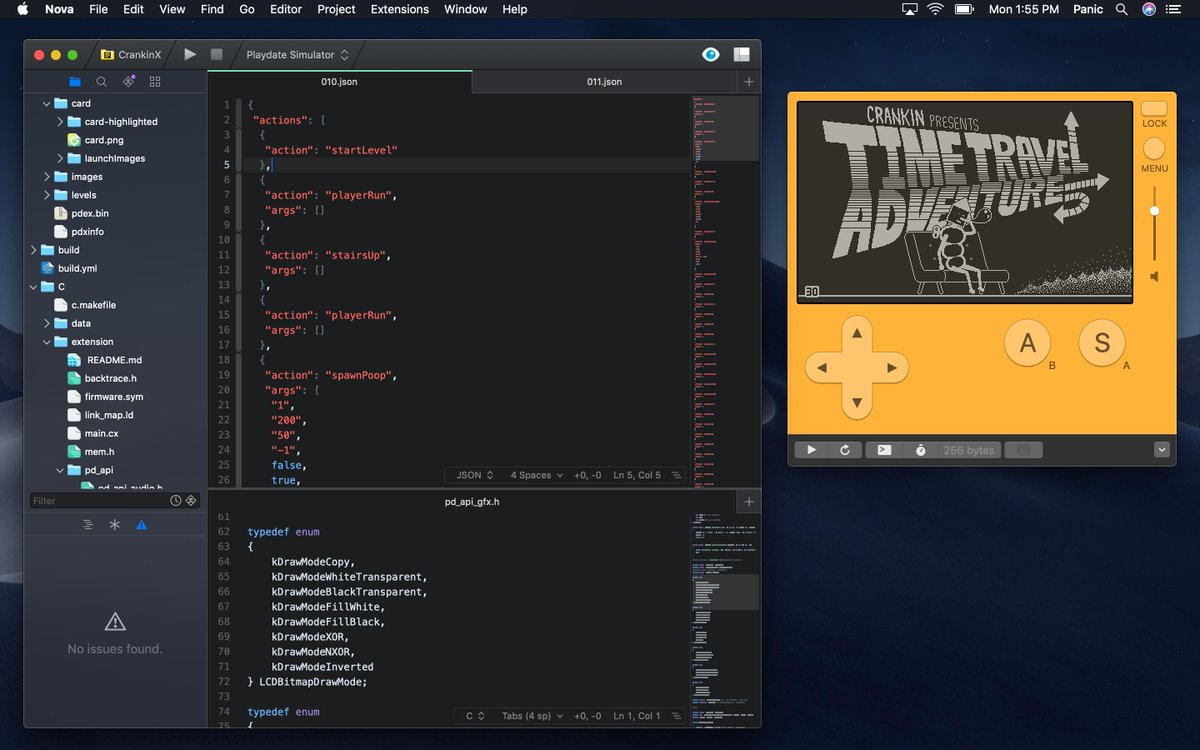The width and height of the screenshot is (1200, 750).
Task: Resume the simulator with its play button
Action: [811, 450]
